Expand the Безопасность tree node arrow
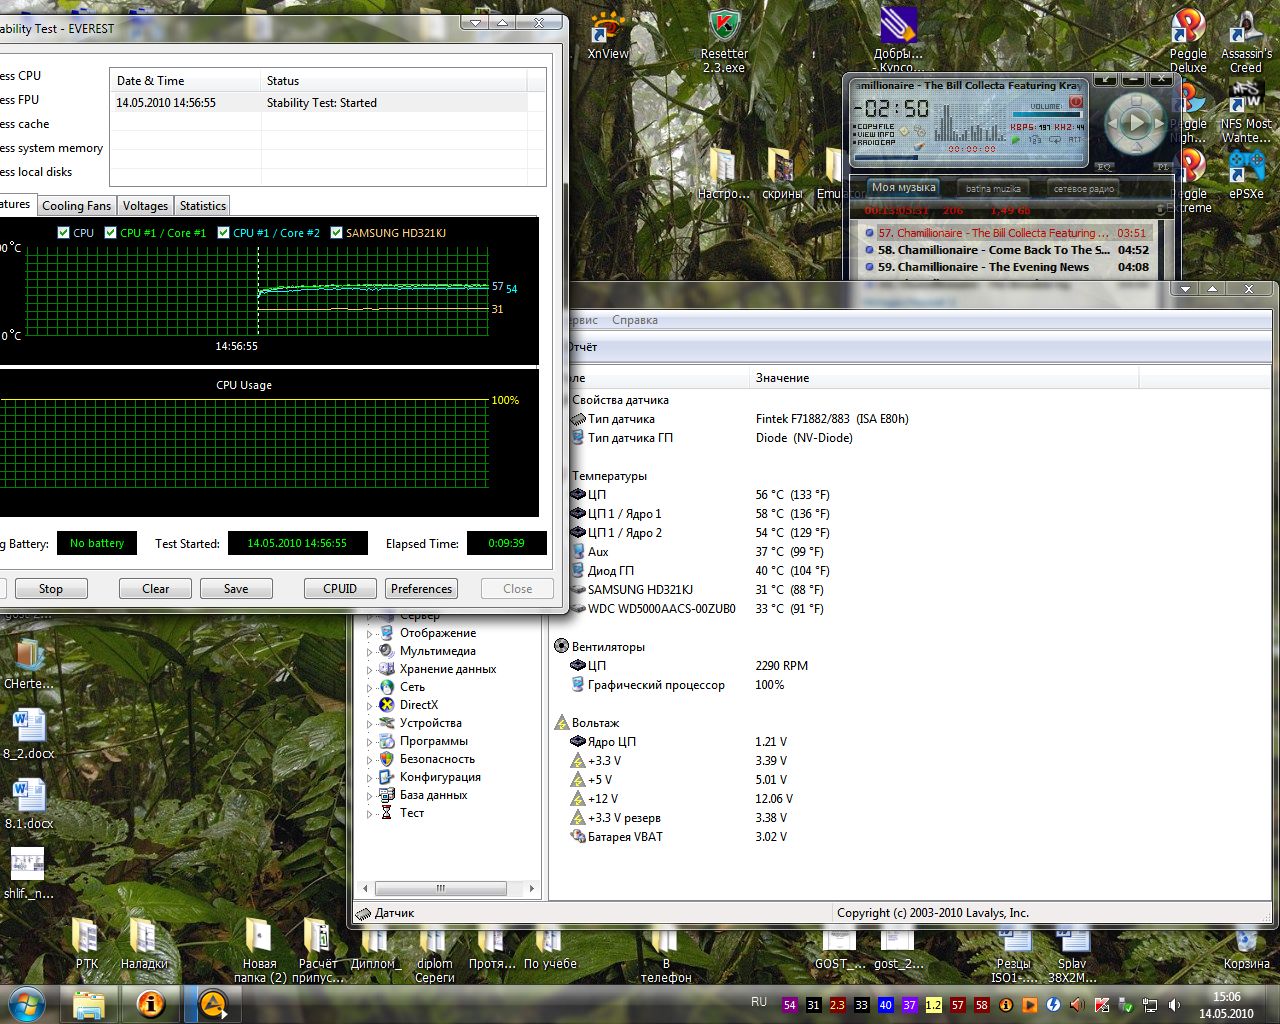The height and width of the screenshot is (1024, 1280). pos(369,759)
